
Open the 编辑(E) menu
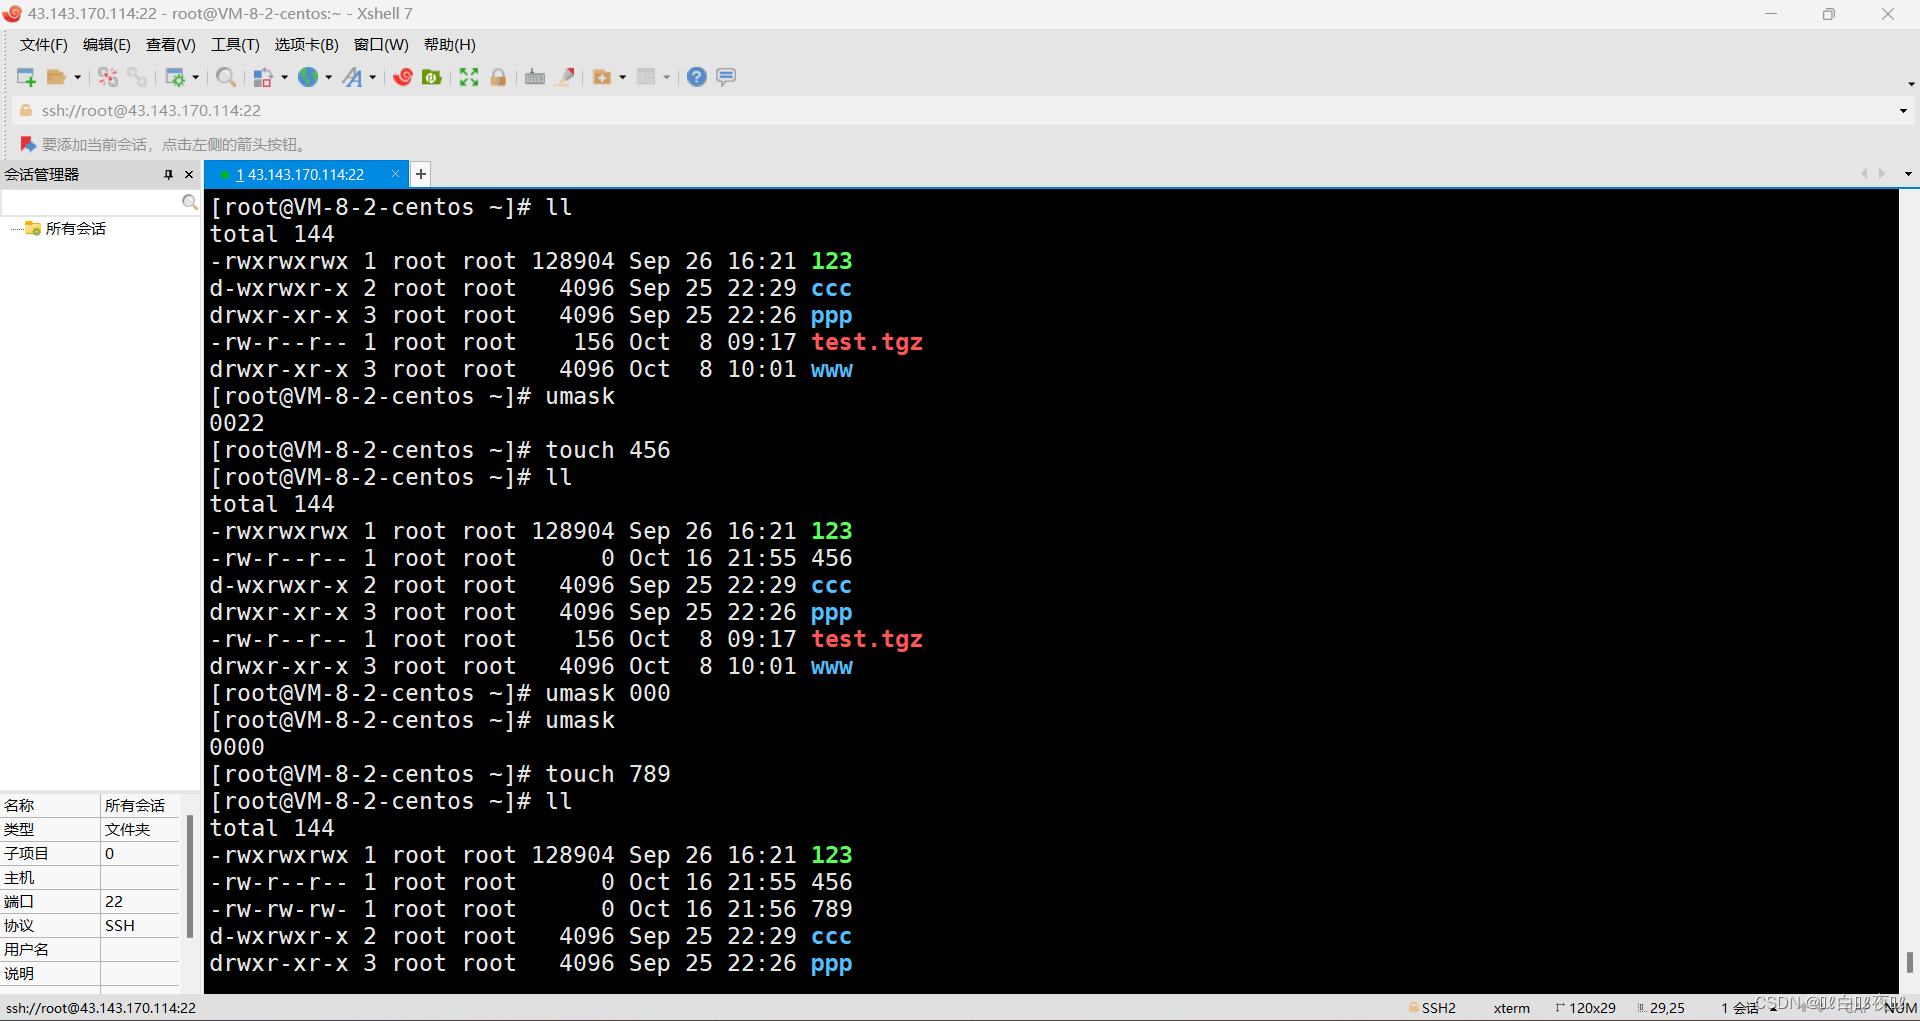tap(107, 45)
